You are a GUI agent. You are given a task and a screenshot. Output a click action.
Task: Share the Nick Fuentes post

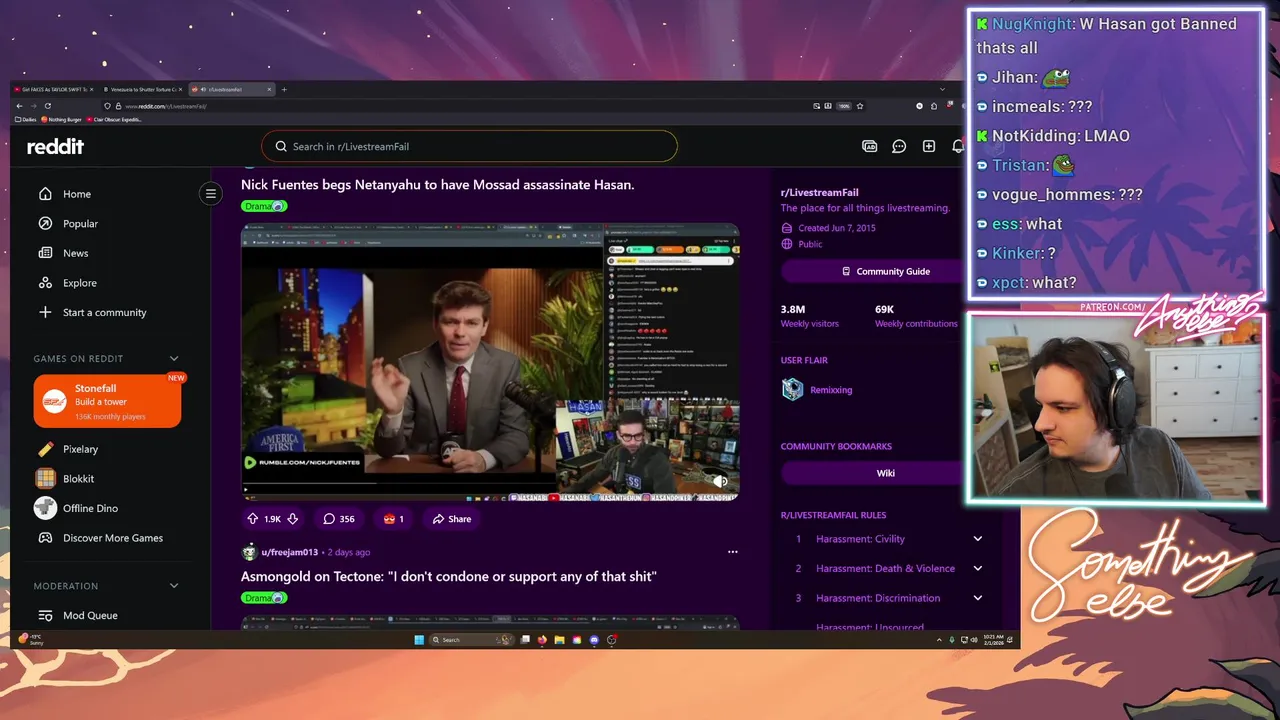451,519
